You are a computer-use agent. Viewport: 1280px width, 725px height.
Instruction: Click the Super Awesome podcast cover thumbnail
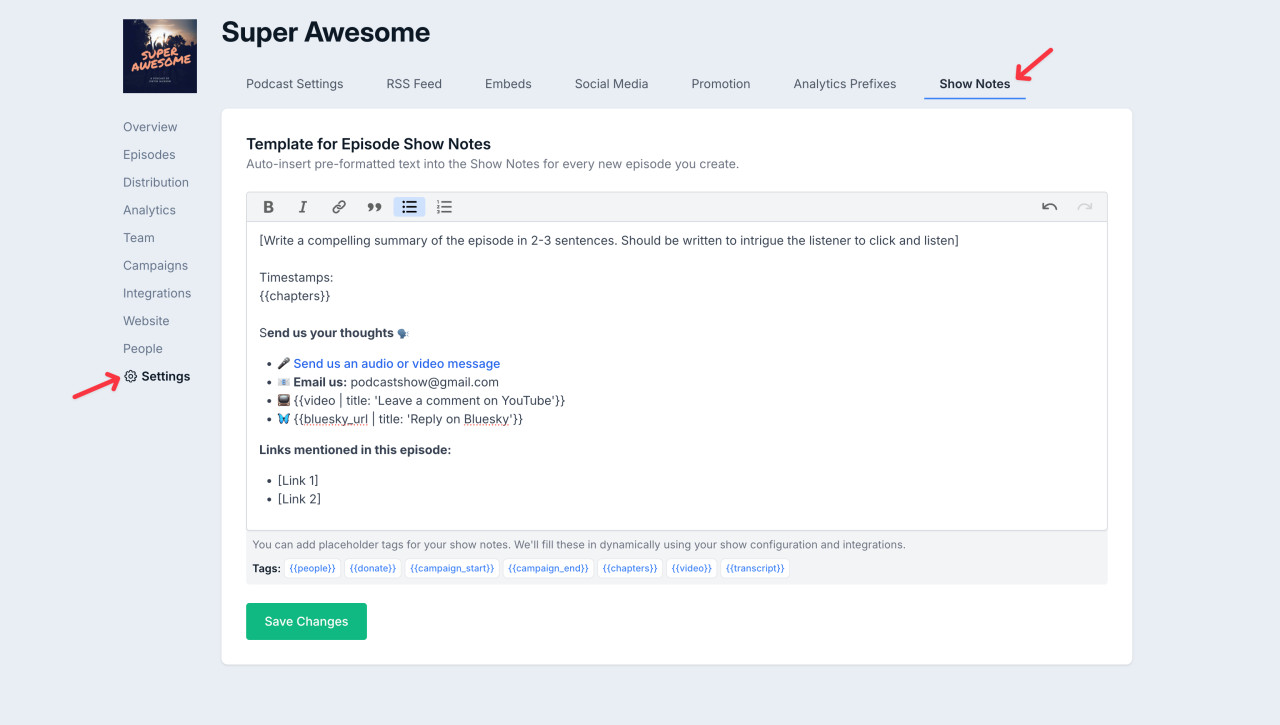(x=160, y=56)
